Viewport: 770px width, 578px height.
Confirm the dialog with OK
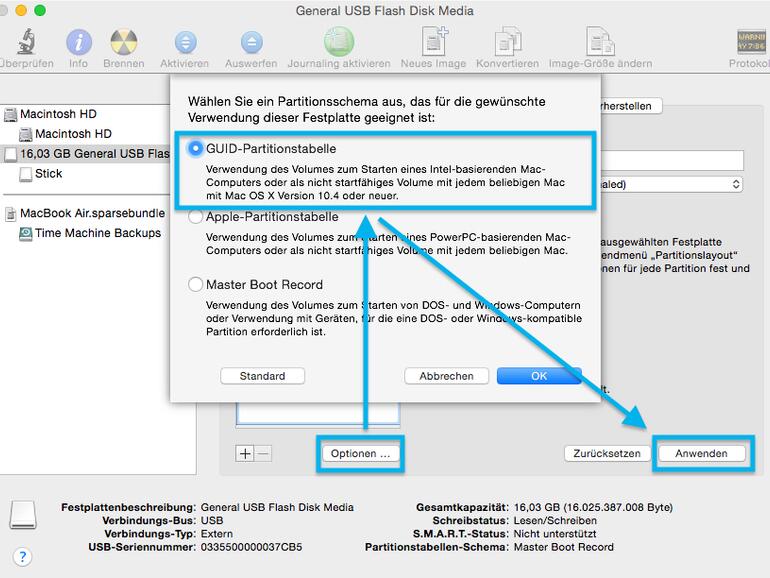point(539,376)
